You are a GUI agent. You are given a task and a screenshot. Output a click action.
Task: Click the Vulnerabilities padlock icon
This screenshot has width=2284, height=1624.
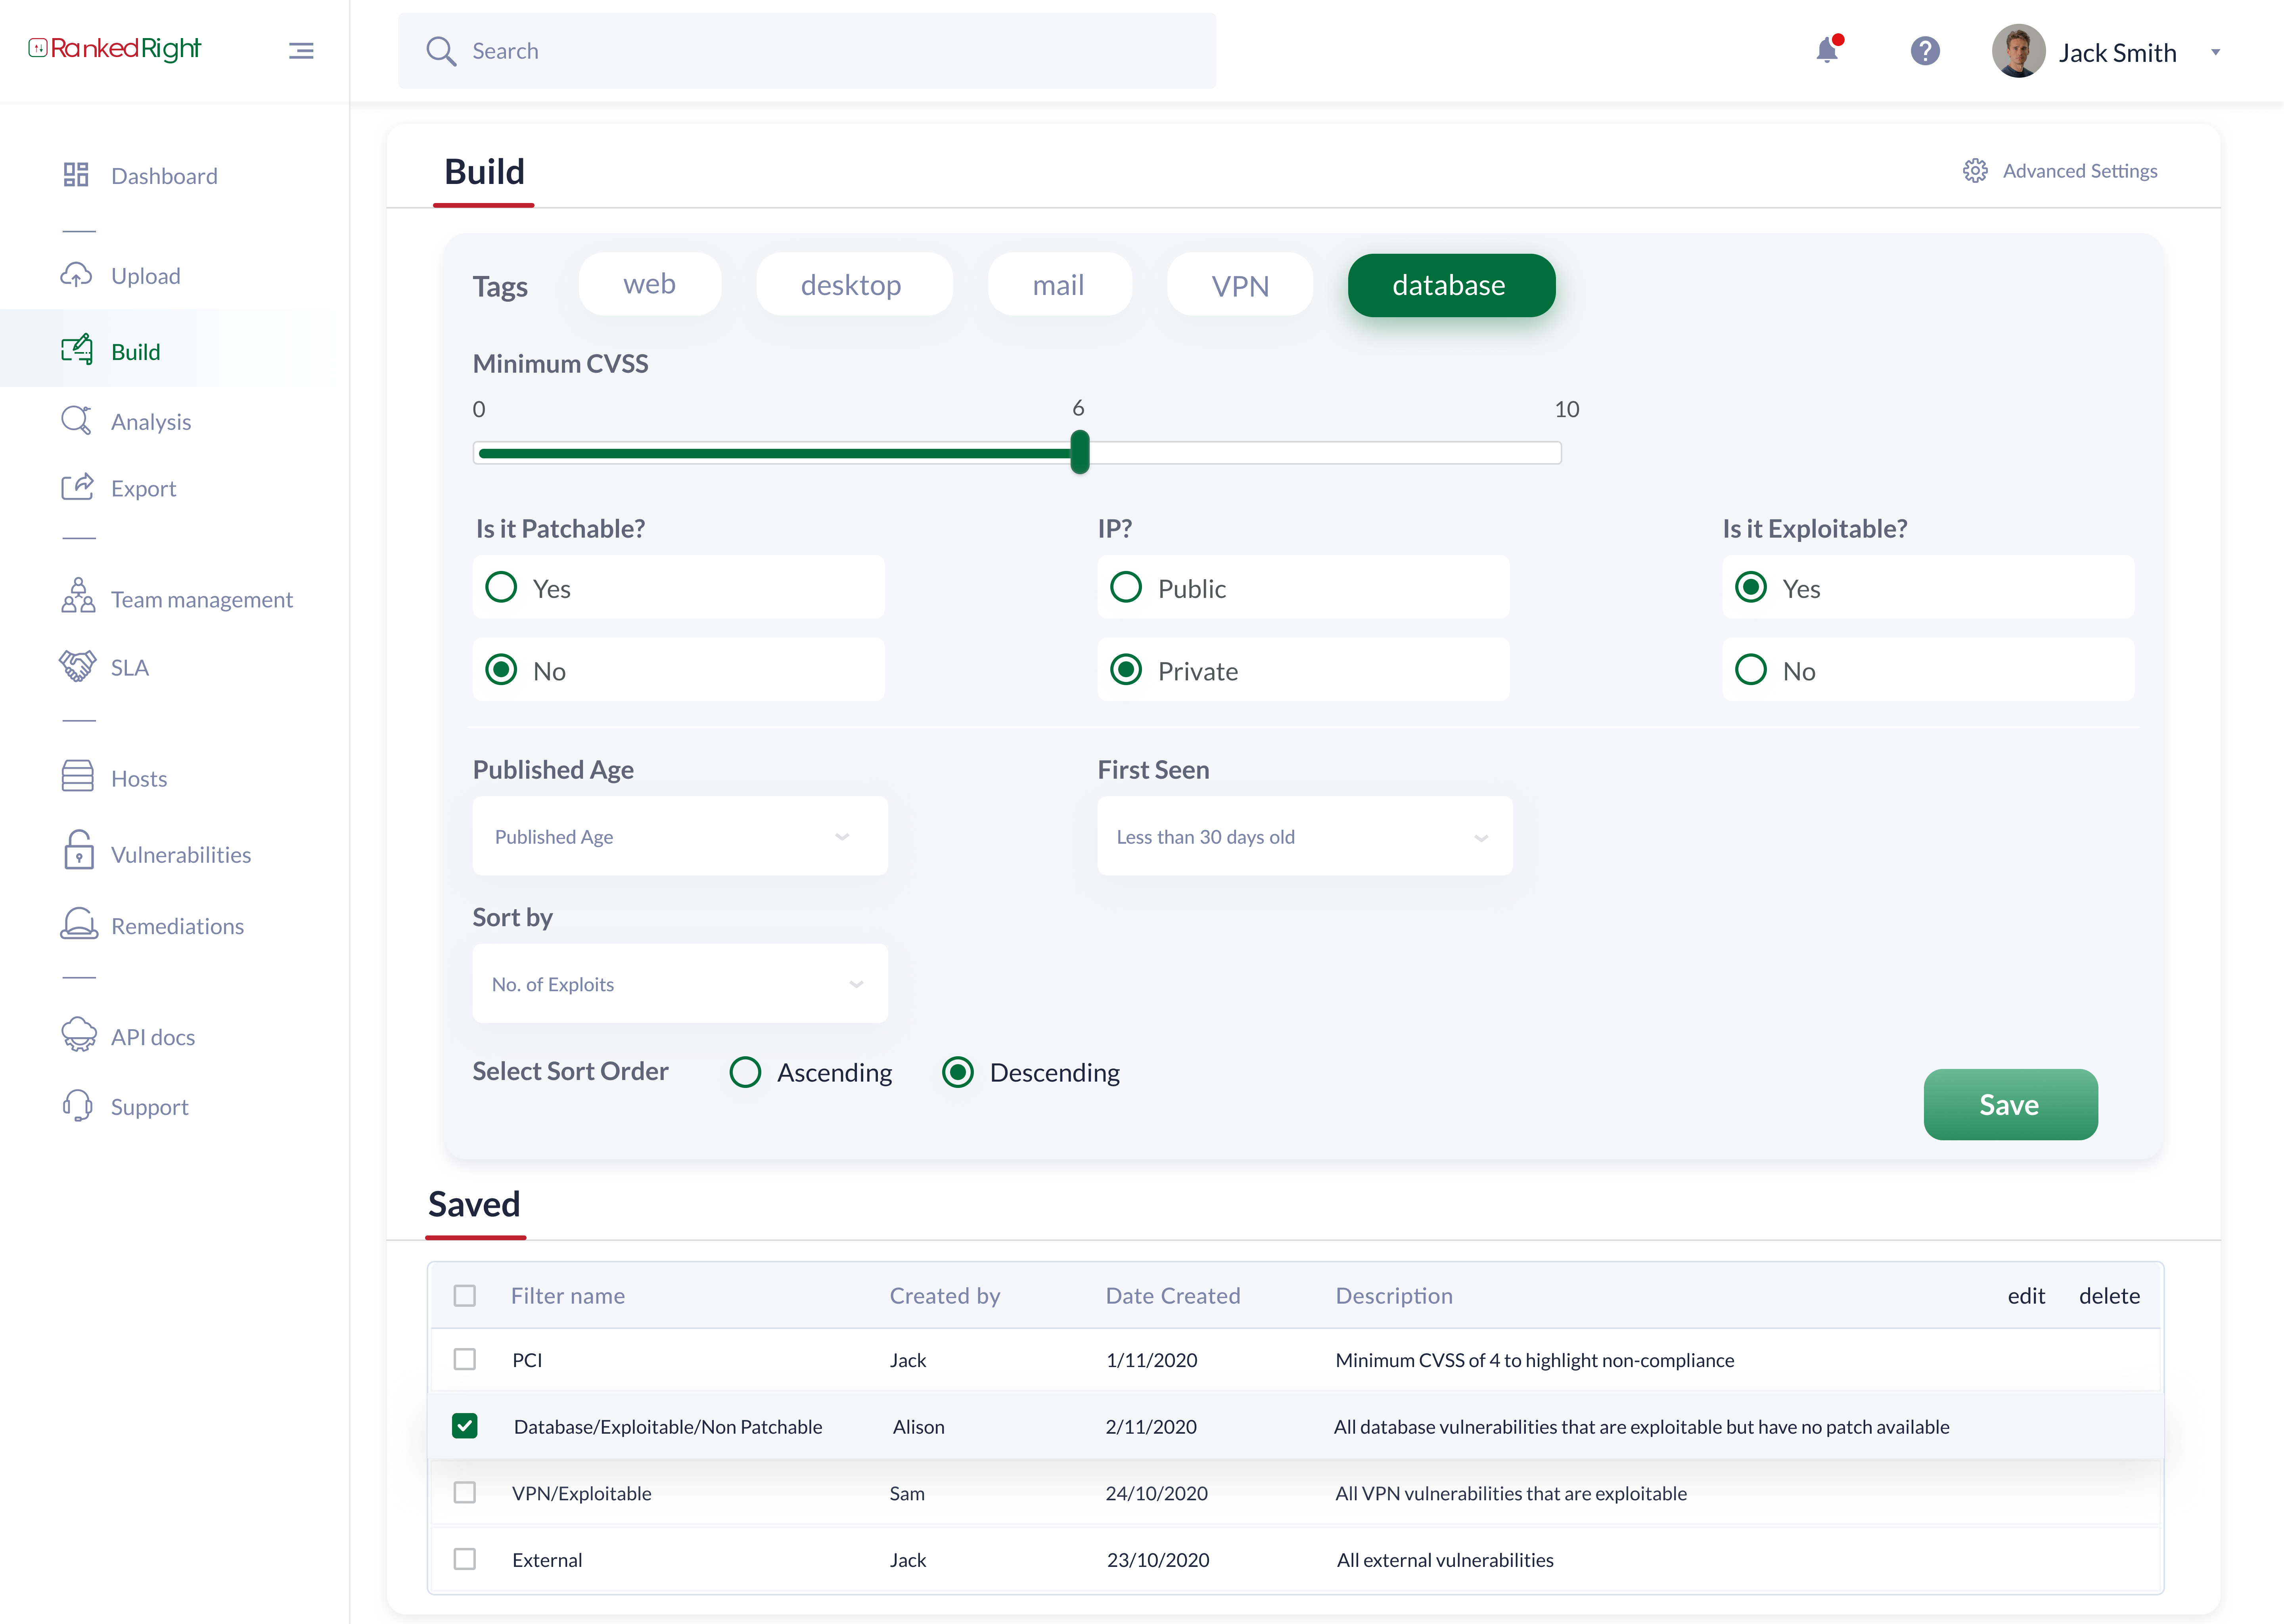click(78, 852)
